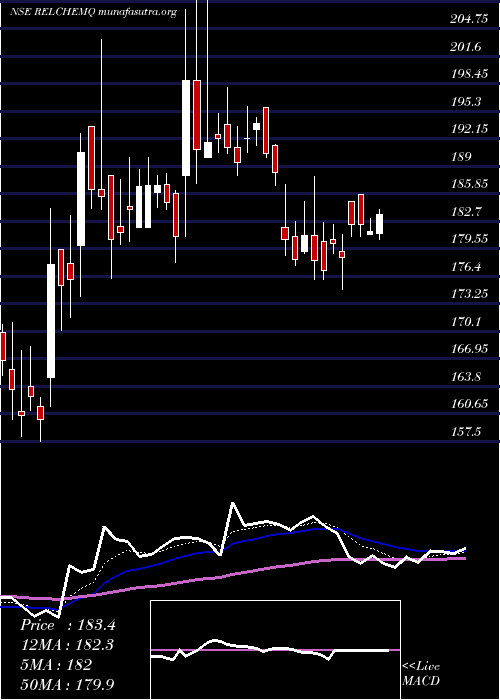Click the 204.75 price axis label
This screenshot has width=500, height=700.
[x=469, y=19]
